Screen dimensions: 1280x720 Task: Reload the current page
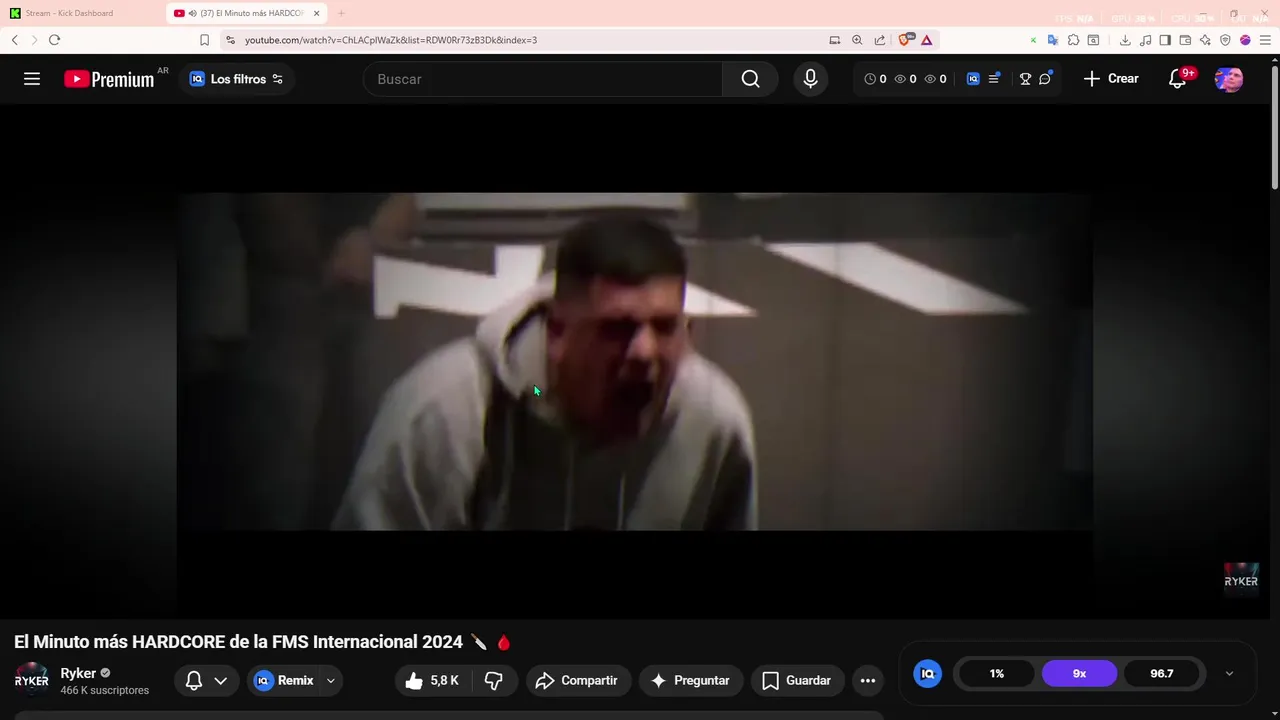pyautogui.click(x=54, y=40)
